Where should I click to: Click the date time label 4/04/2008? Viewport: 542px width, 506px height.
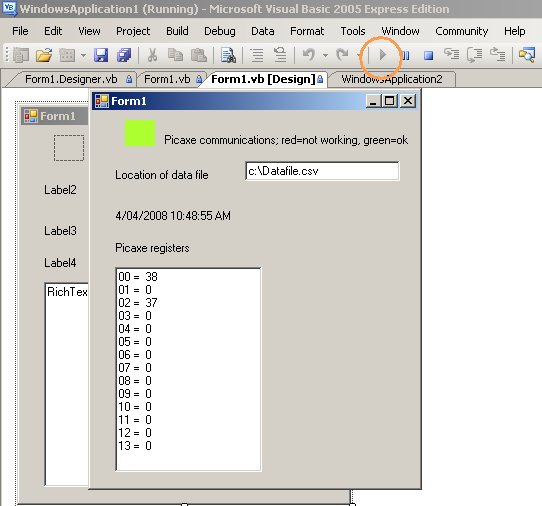click(173, 216)
